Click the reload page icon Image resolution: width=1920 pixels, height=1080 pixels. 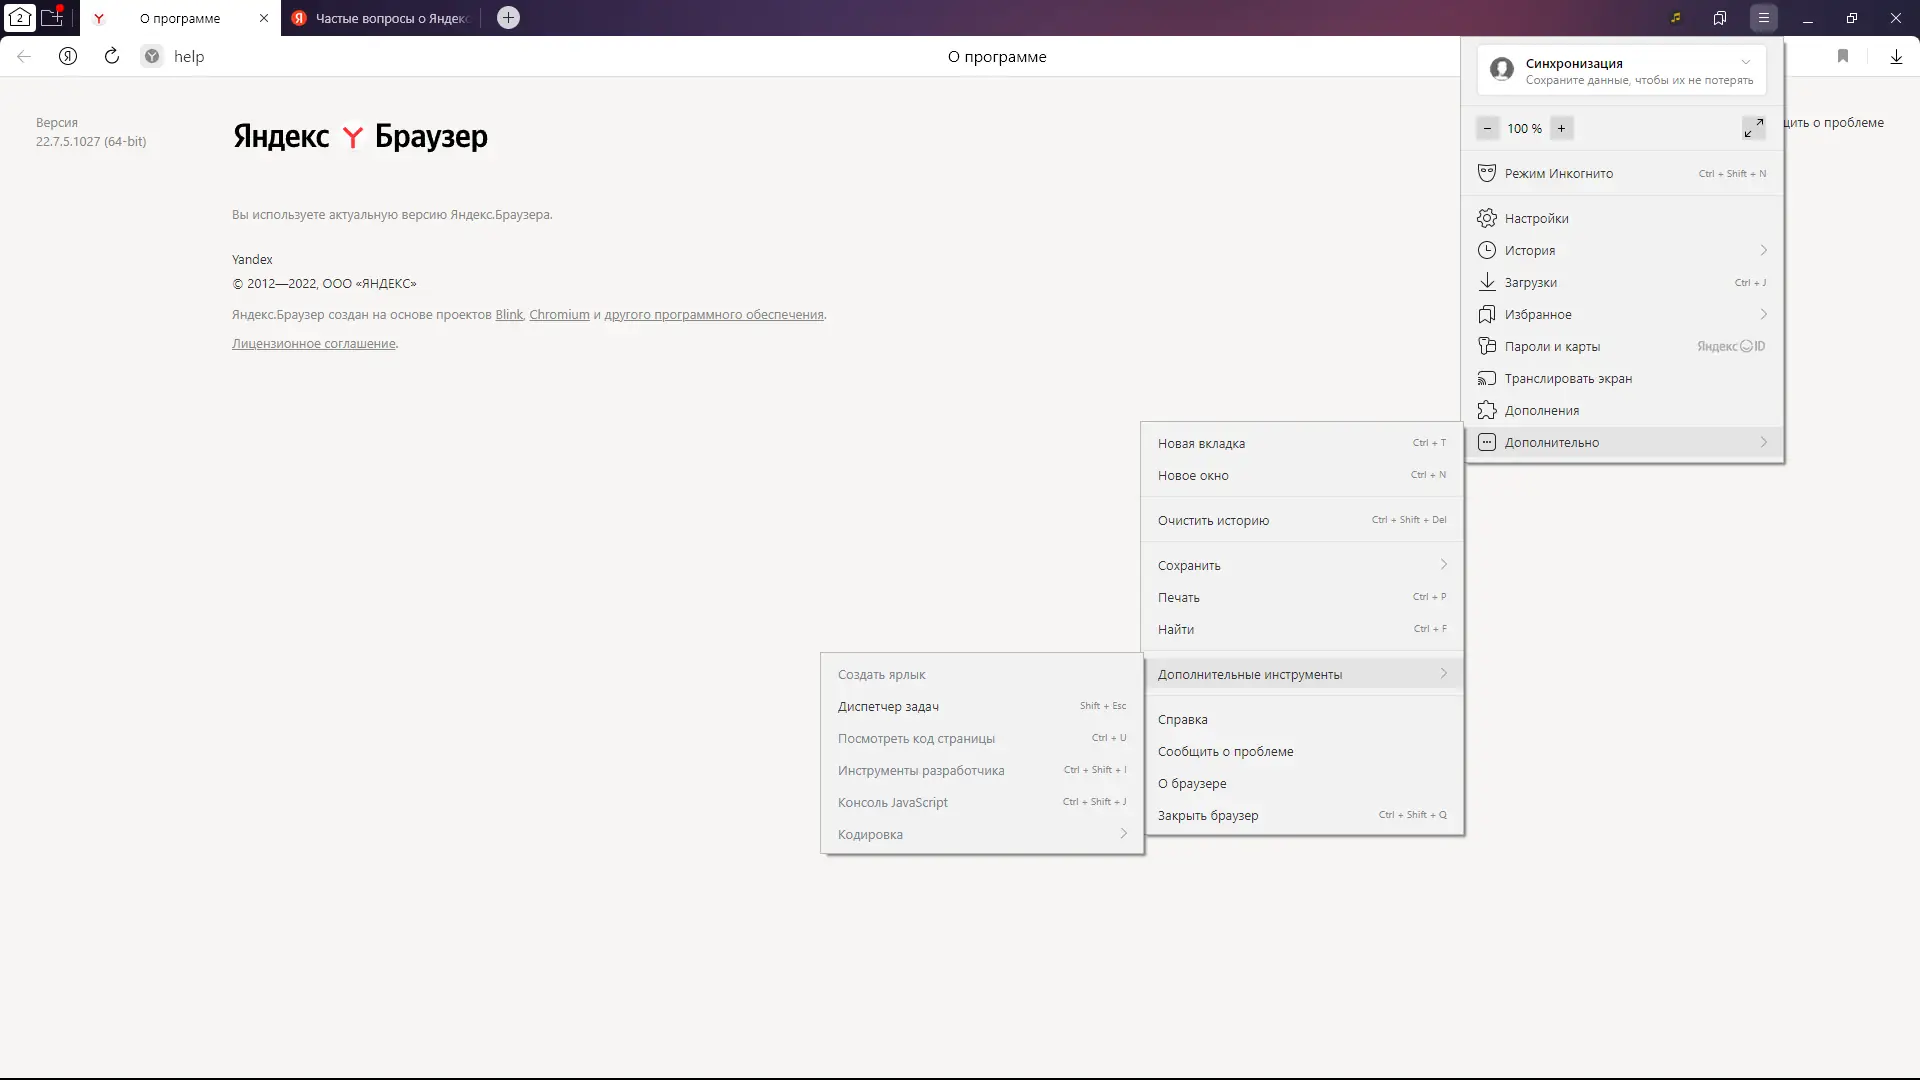coord(112,56)
